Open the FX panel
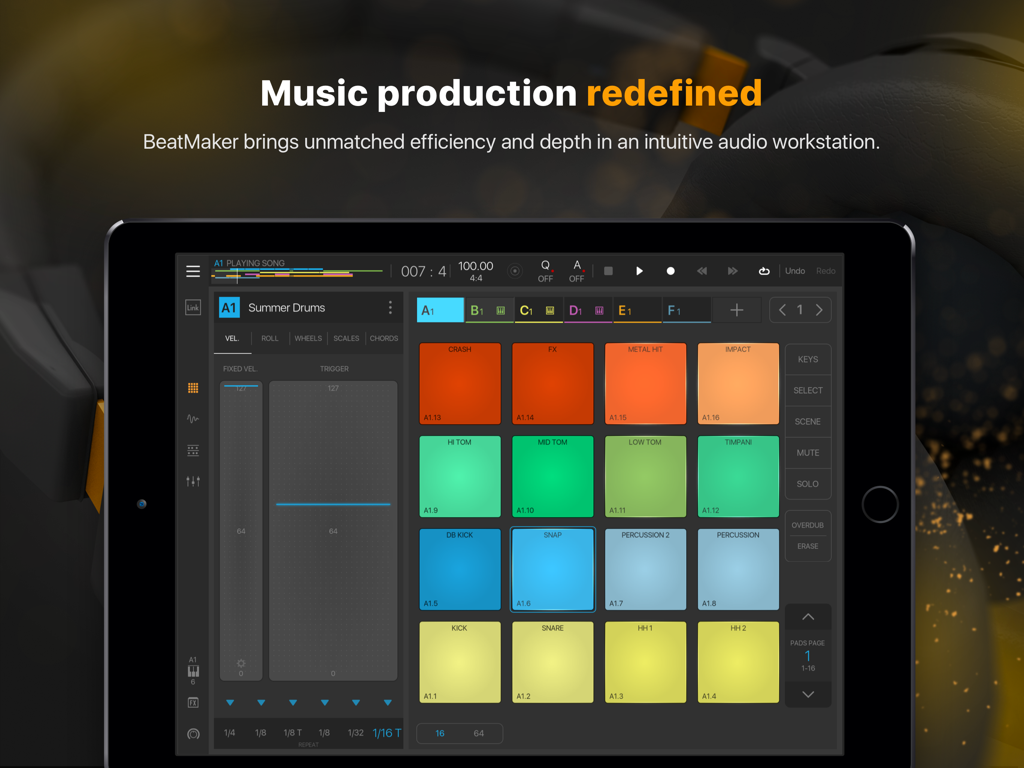The image size is (1024, 768). [x=193, y=702]
